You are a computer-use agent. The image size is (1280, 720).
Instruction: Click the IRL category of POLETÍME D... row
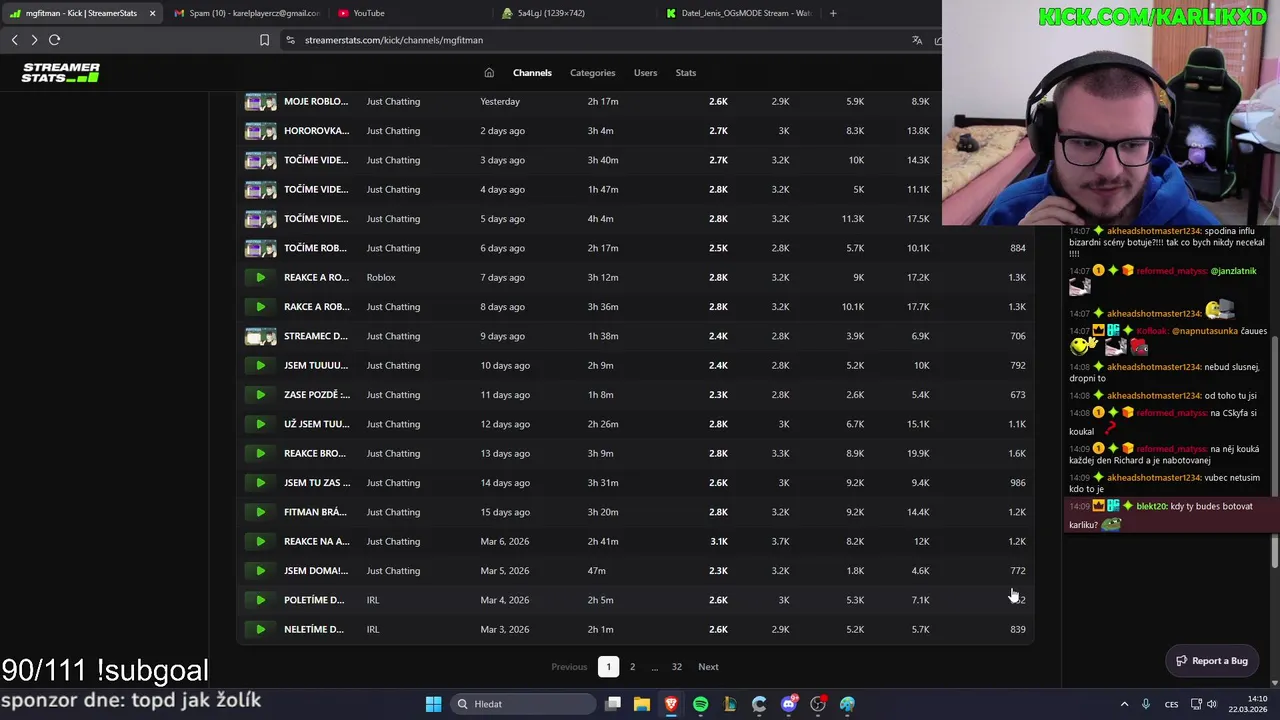[373, 600]
